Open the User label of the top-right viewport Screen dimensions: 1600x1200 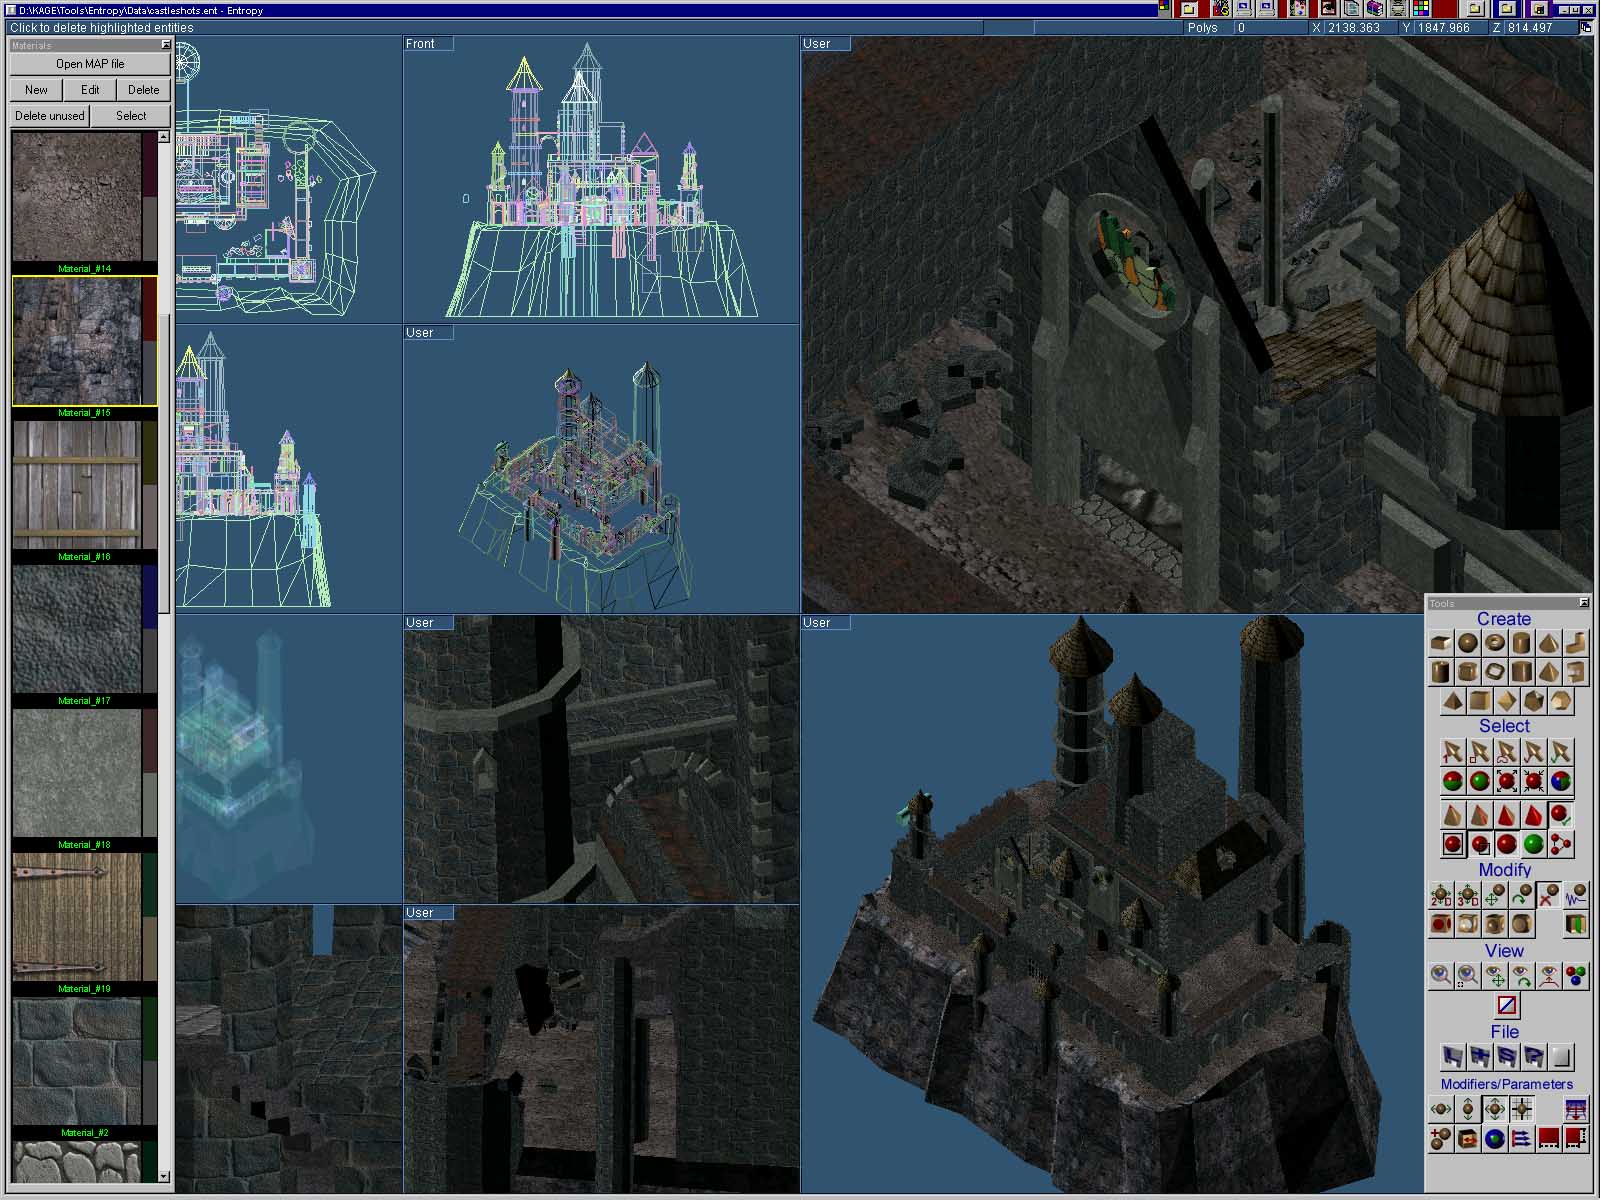tap(825, 44)
